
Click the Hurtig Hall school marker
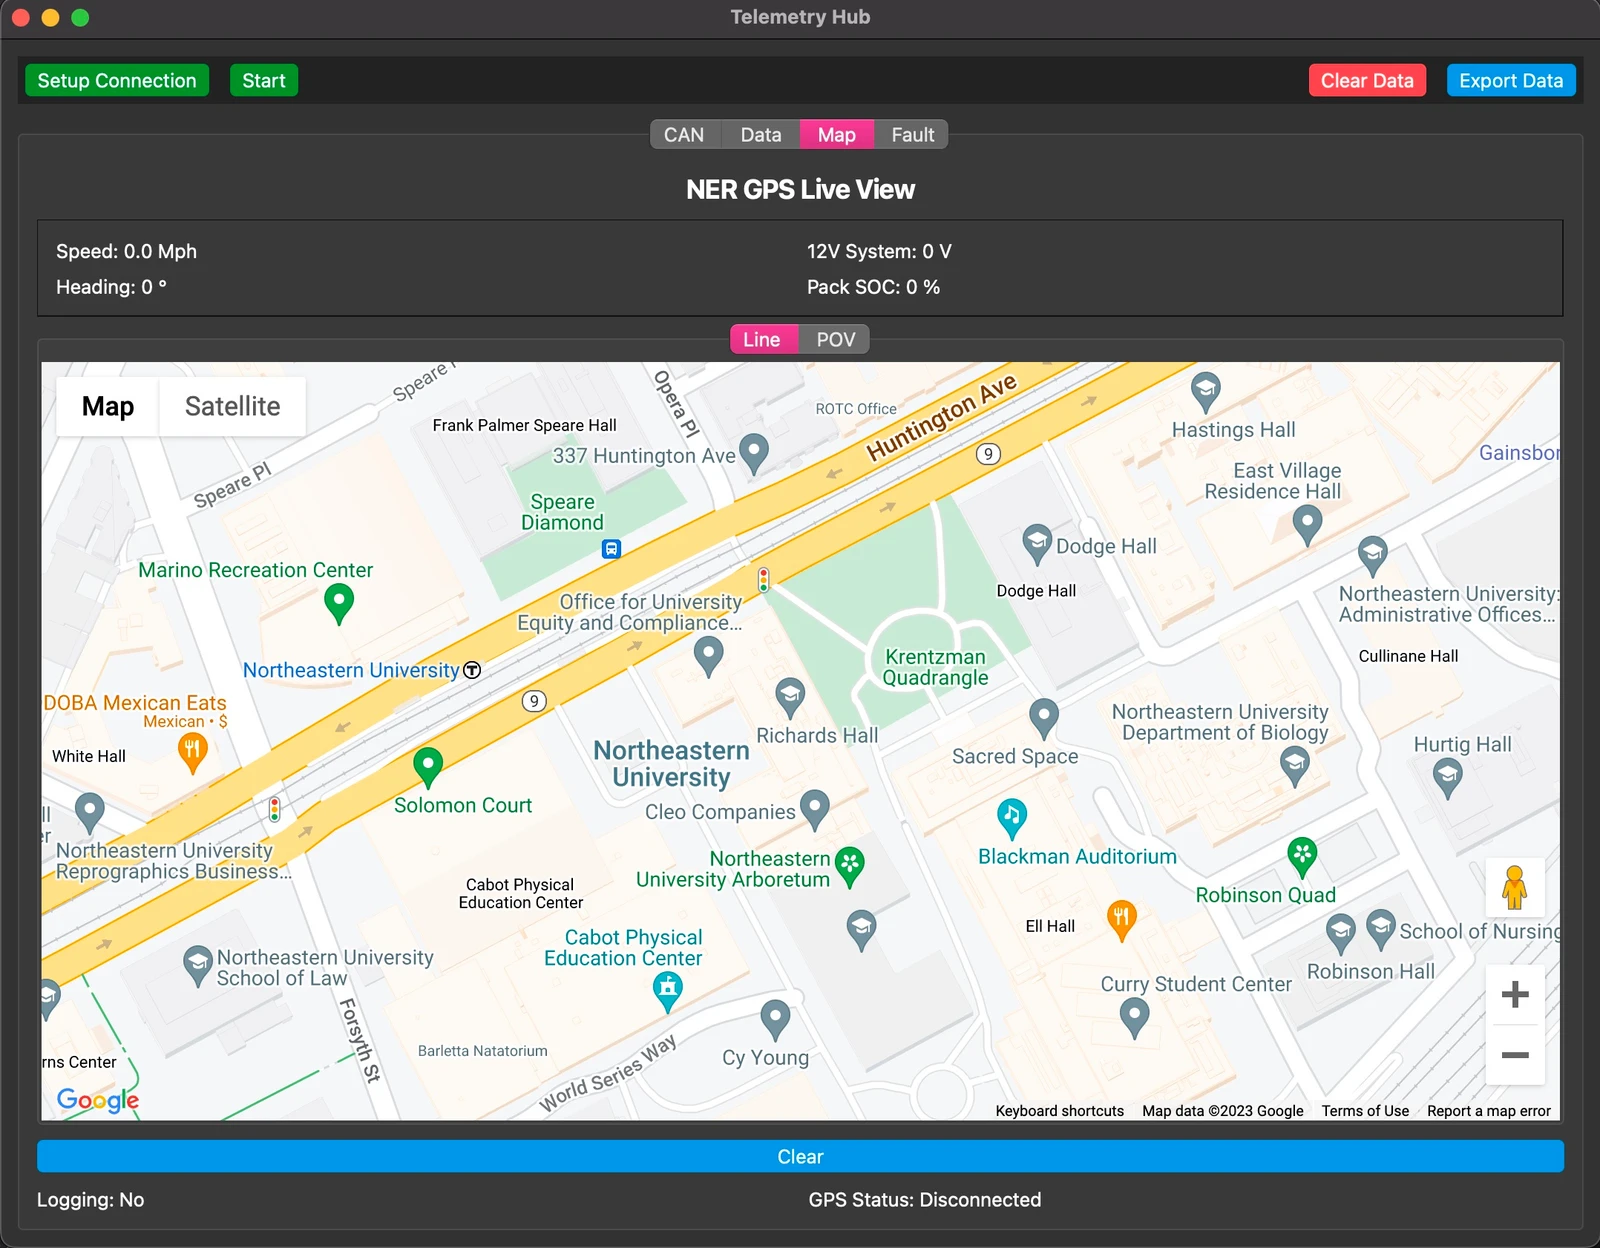coord(1447,778)
